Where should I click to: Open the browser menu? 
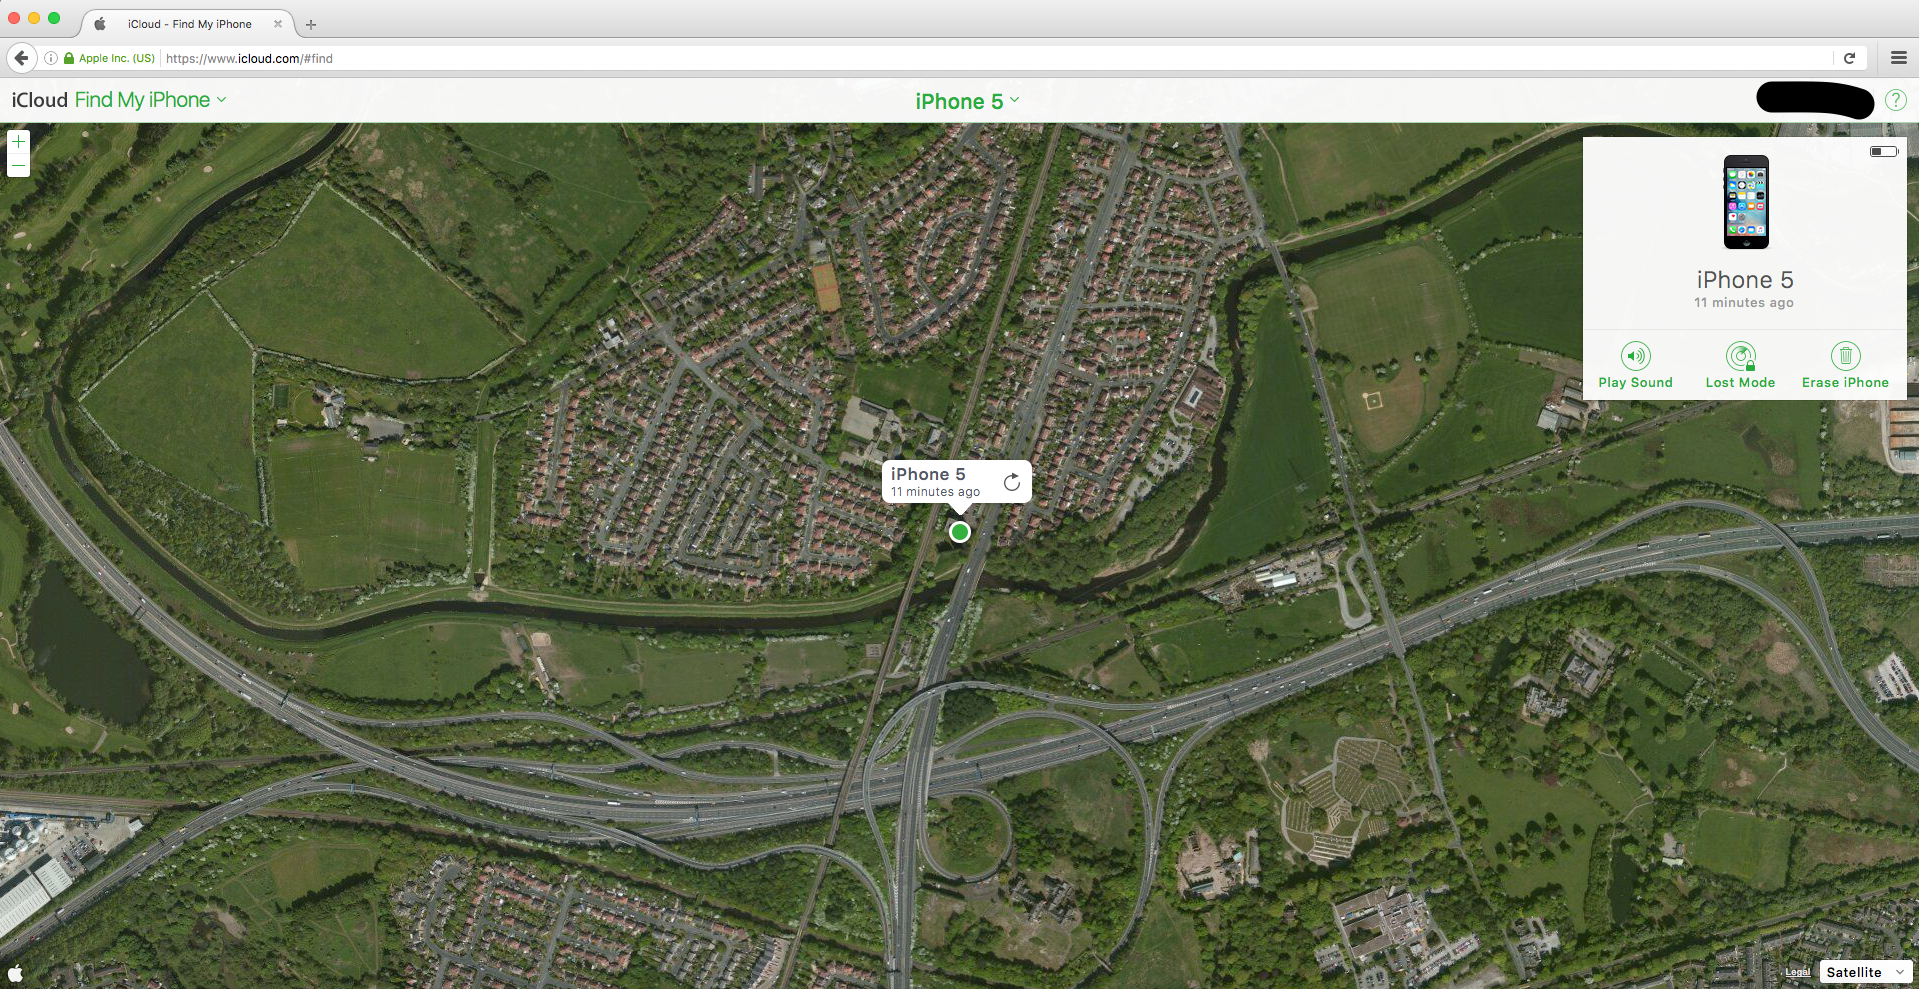coord(1897,58)
